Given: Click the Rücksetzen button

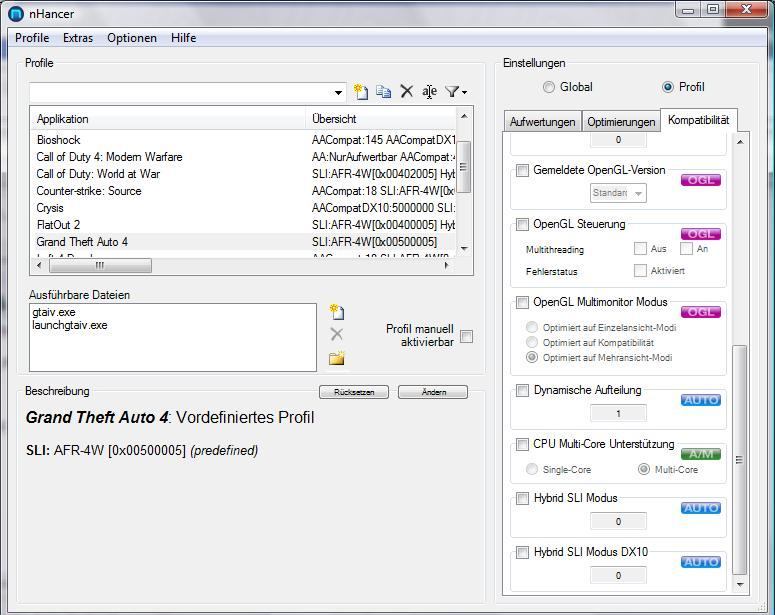Looking at the screenshot, I should (x=354, y=392).
